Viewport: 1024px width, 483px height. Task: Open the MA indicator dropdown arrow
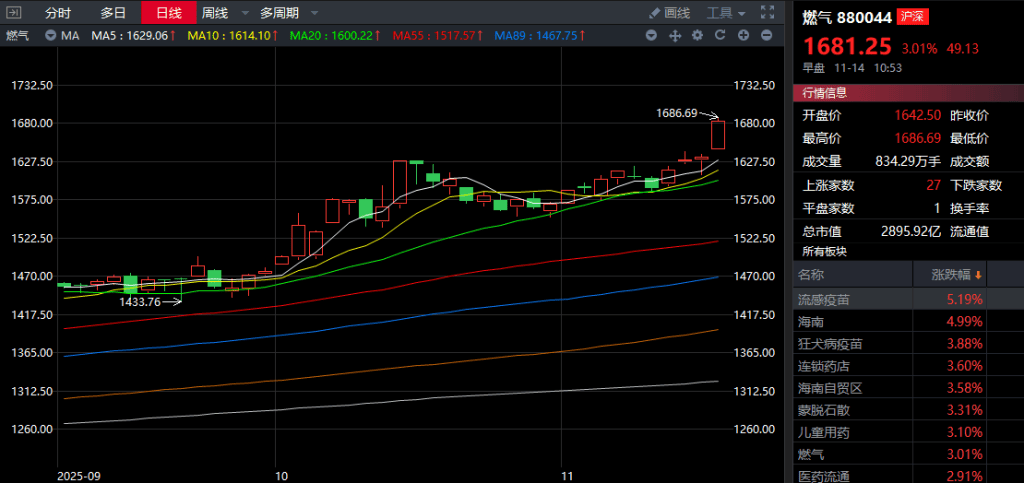click(x=51, y=36)
